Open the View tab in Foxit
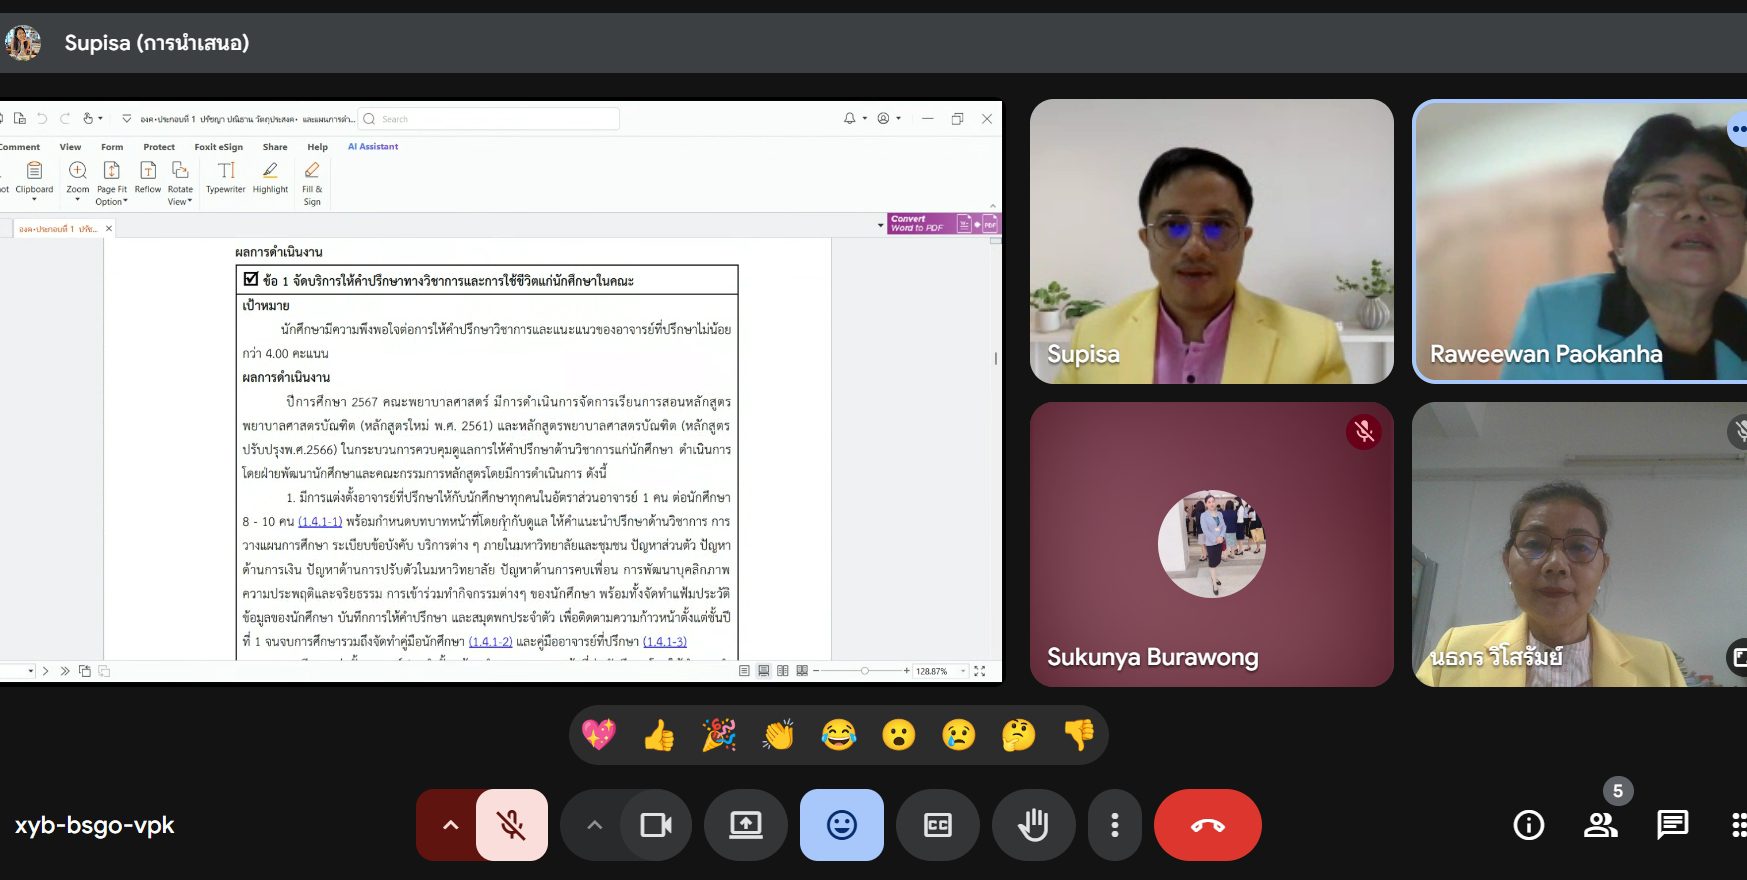Screen dimensions: 1747x880 pos(70,147)
